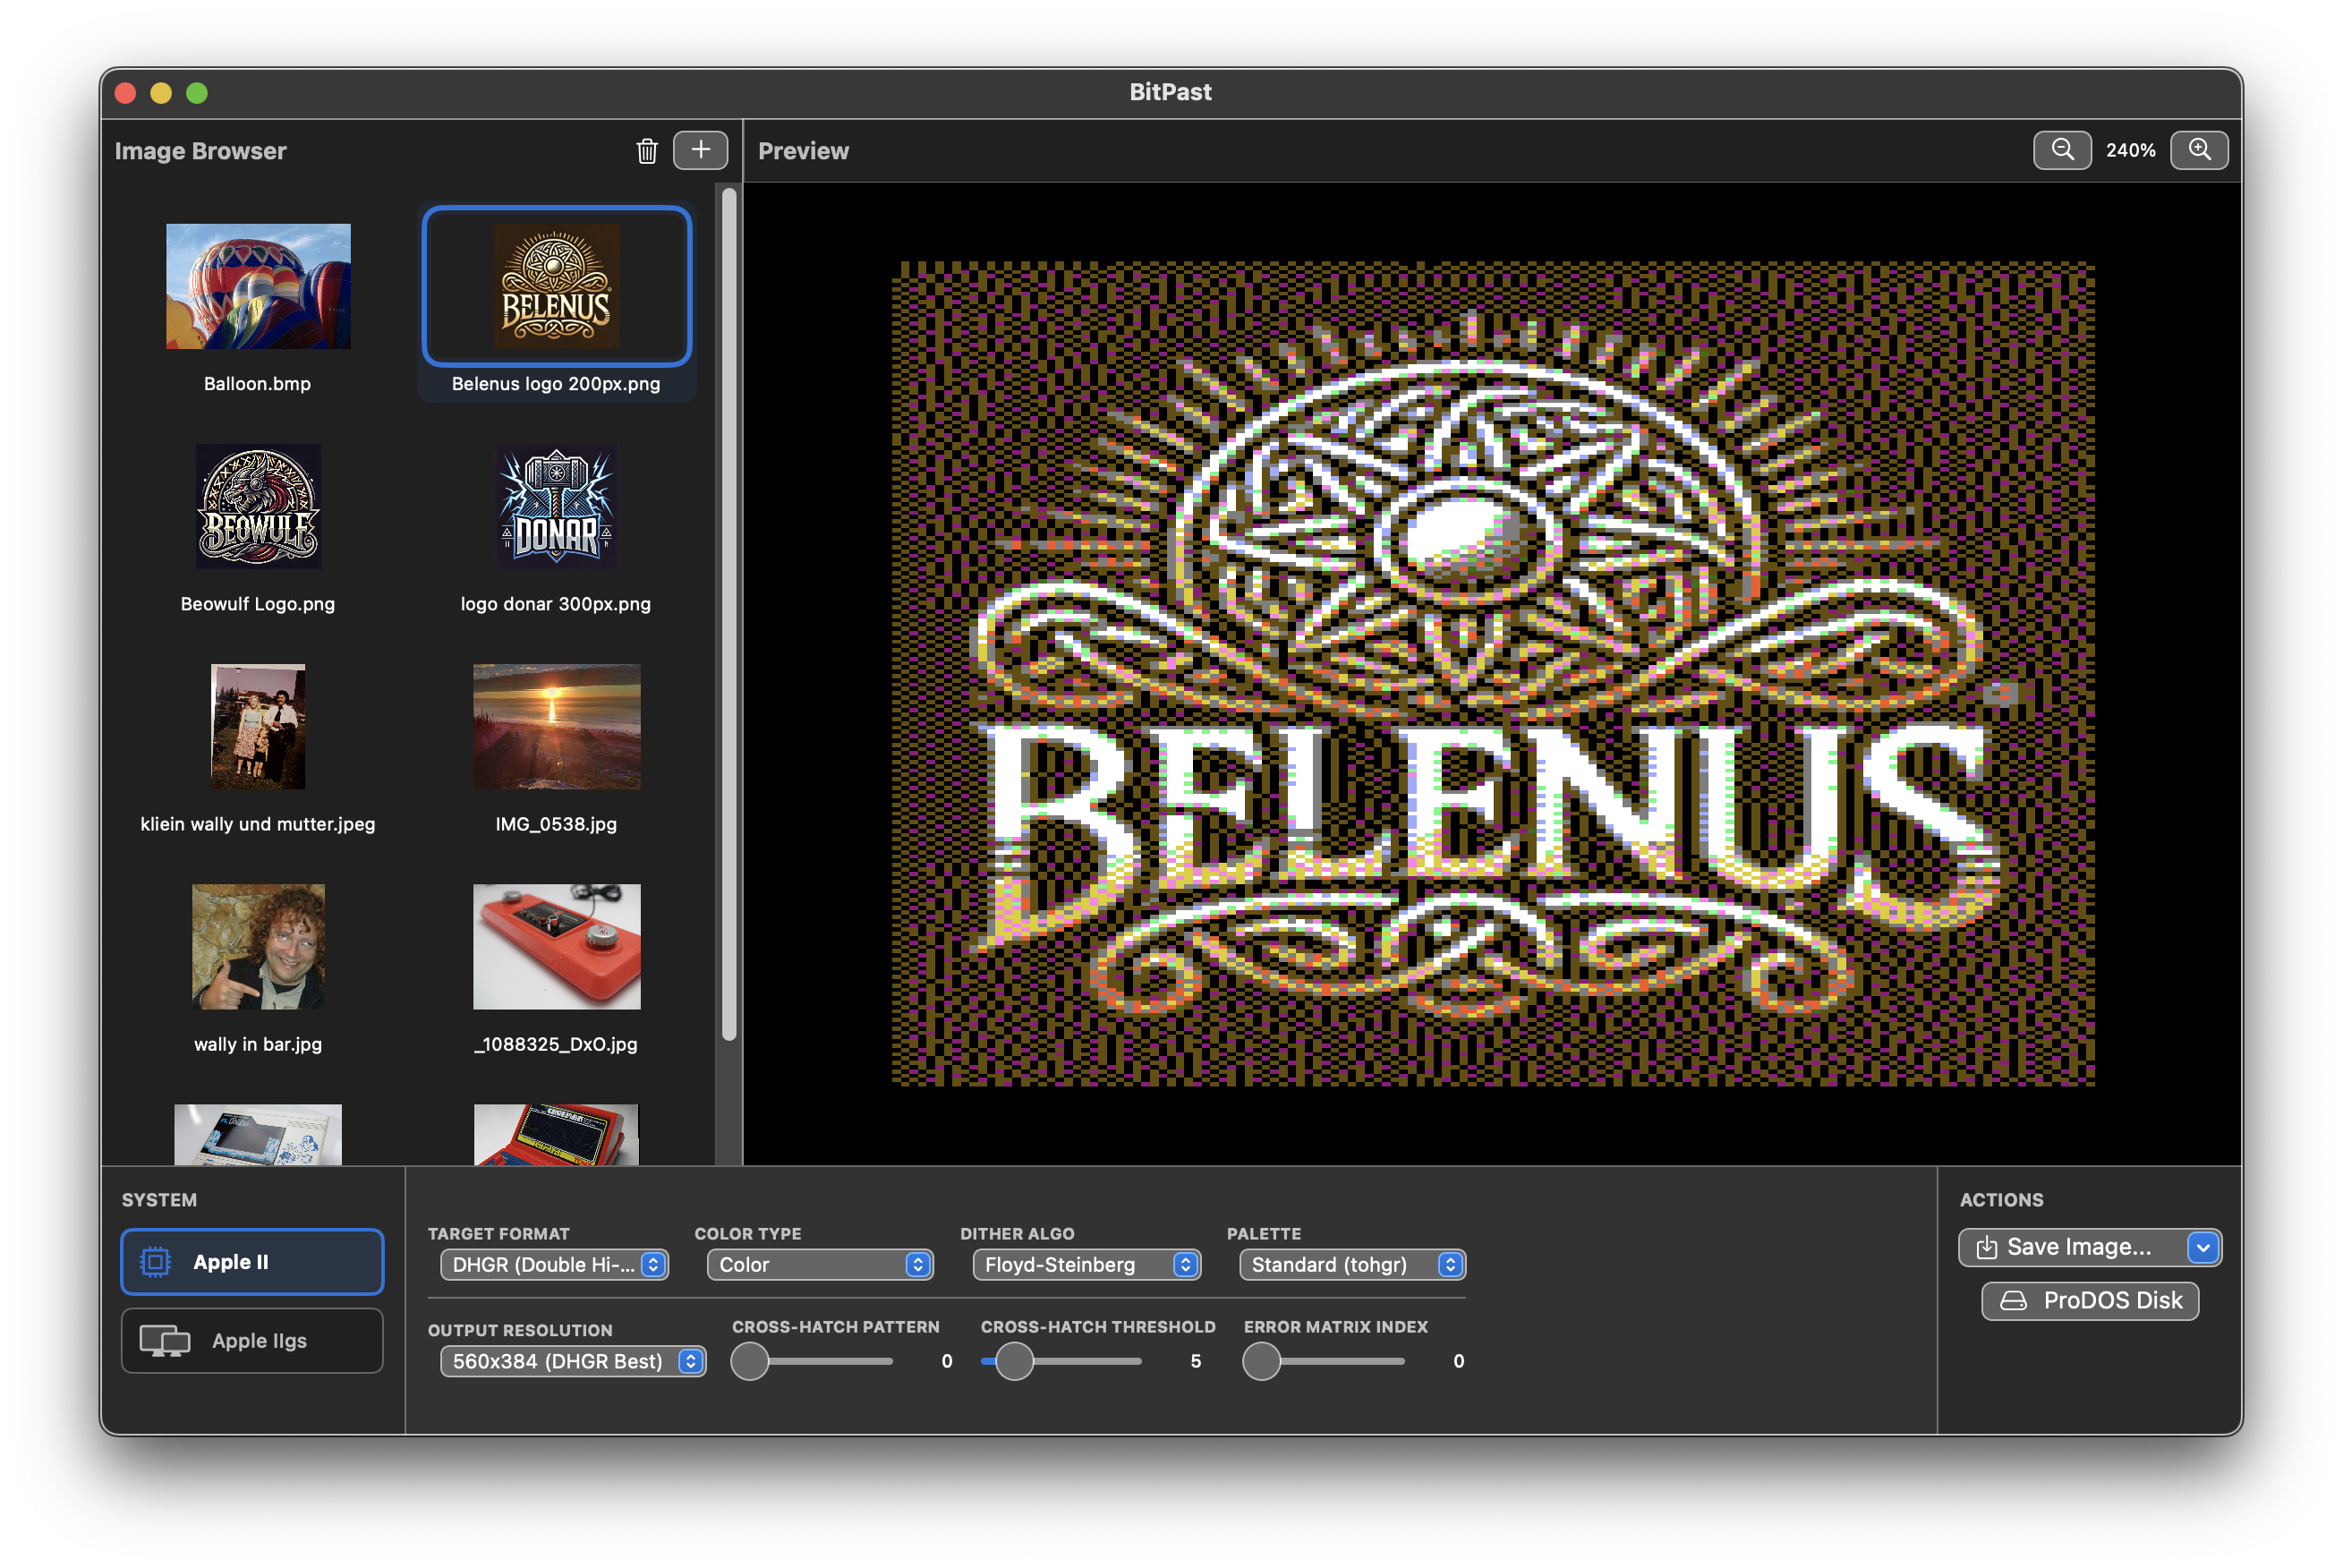
Task: Select the Balloon.bmp thumbnail
Action: [258, 287]
